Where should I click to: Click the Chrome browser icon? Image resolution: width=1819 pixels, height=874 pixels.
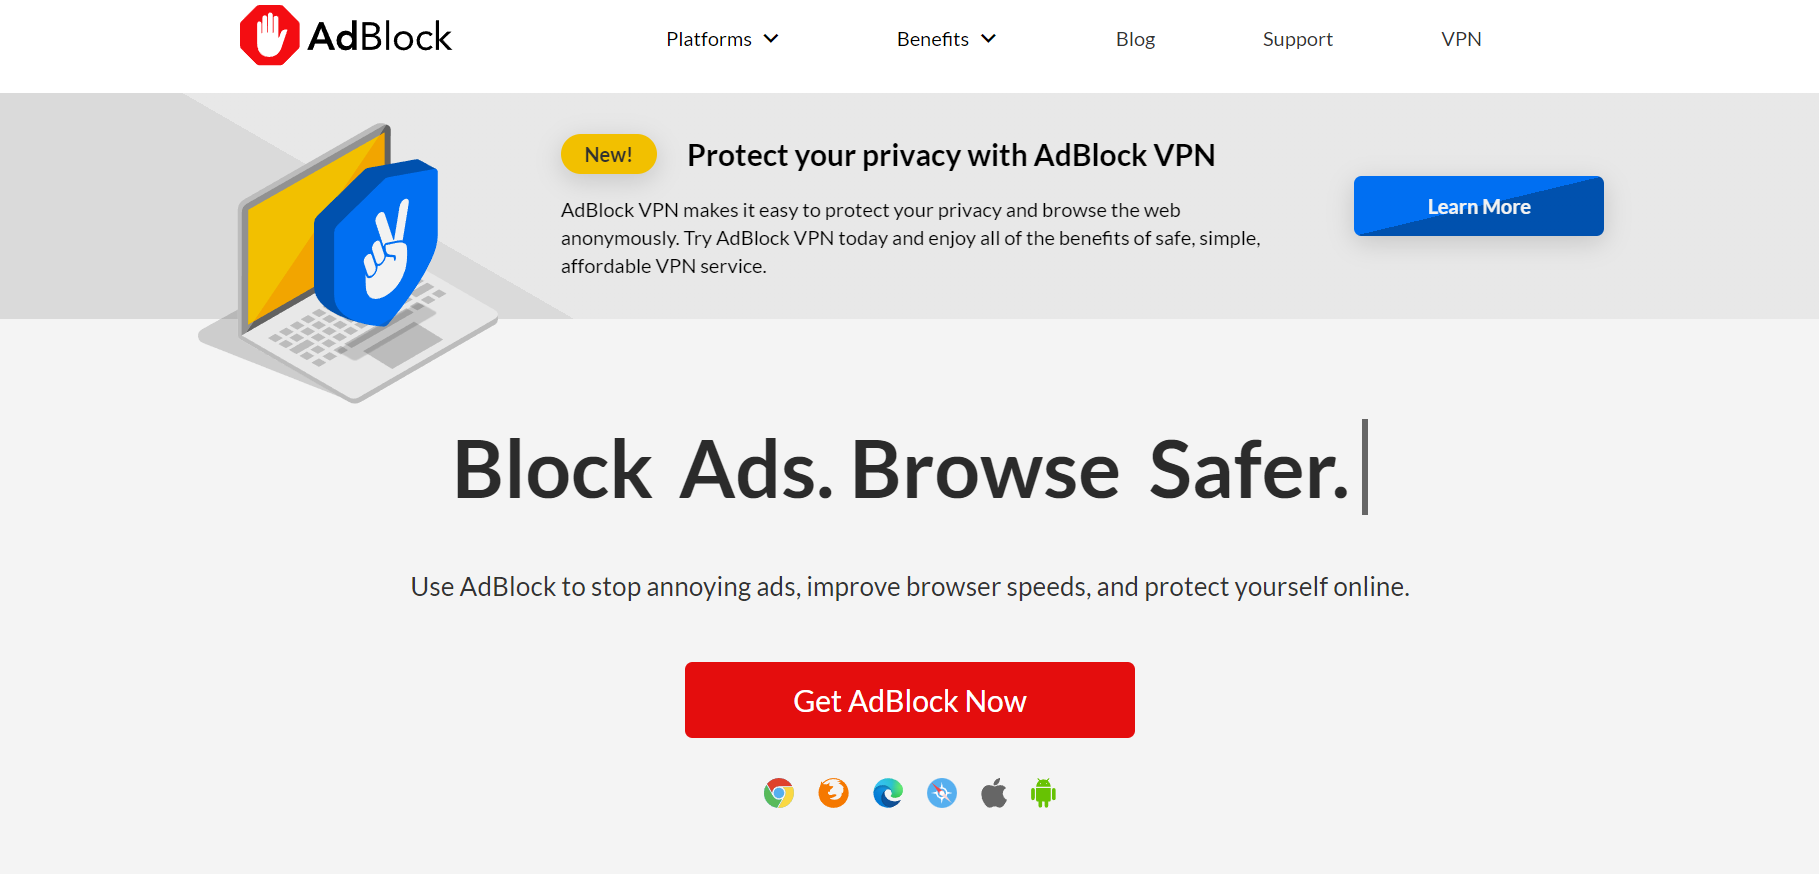pyautogui.click(x=779, y=793)
